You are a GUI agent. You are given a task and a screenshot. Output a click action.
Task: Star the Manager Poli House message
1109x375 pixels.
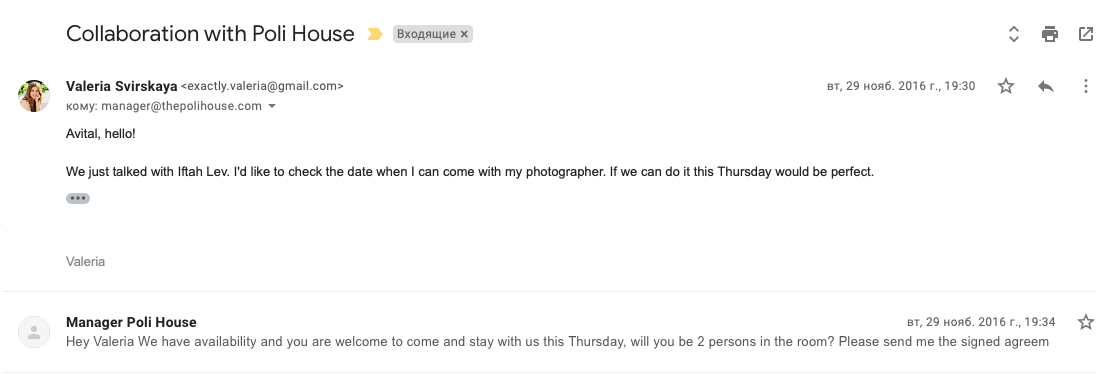(x=1086, y=322)
